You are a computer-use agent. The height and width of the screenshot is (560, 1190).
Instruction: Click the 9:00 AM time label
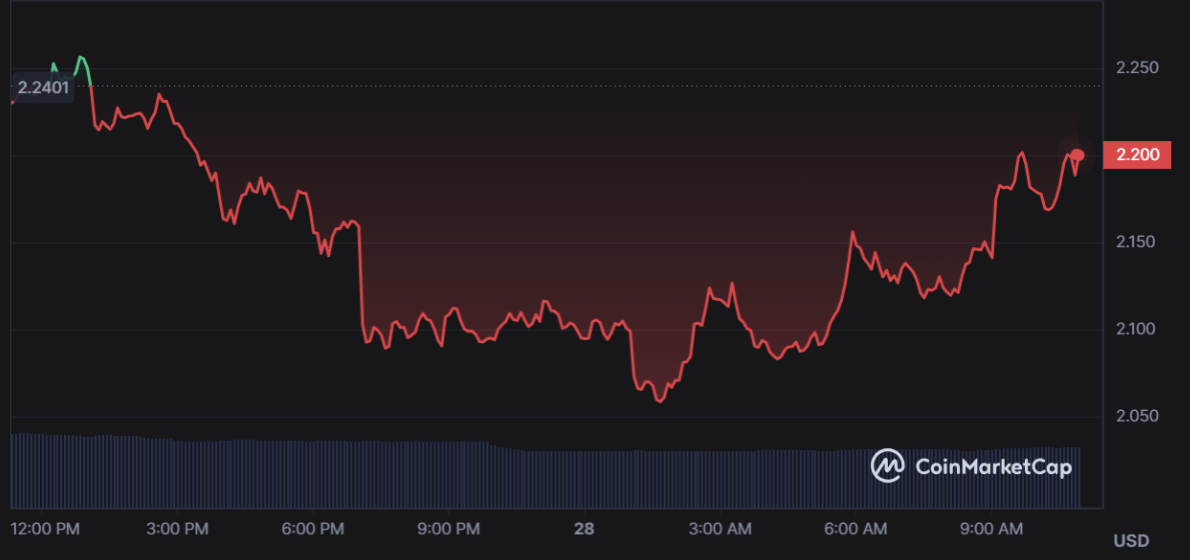(x=993, y=528)
